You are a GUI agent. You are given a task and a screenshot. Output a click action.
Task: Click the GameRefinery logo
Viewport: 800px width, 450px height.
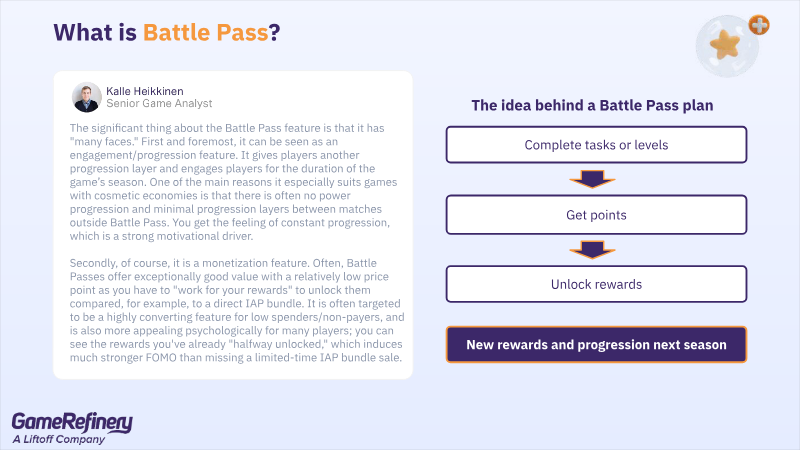click(x=72, y=422)
